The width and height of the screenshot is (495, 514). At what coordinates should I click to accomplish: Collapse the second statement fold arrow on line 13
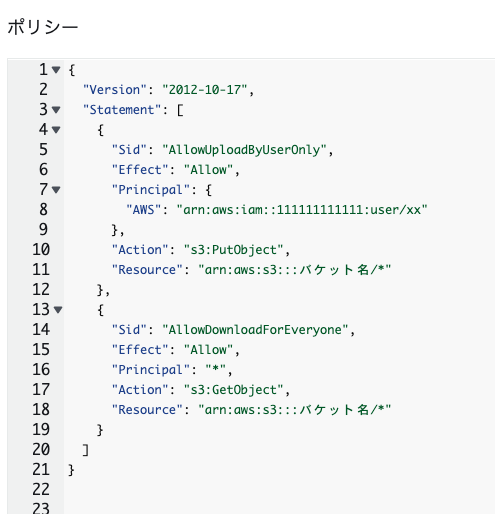58,310
